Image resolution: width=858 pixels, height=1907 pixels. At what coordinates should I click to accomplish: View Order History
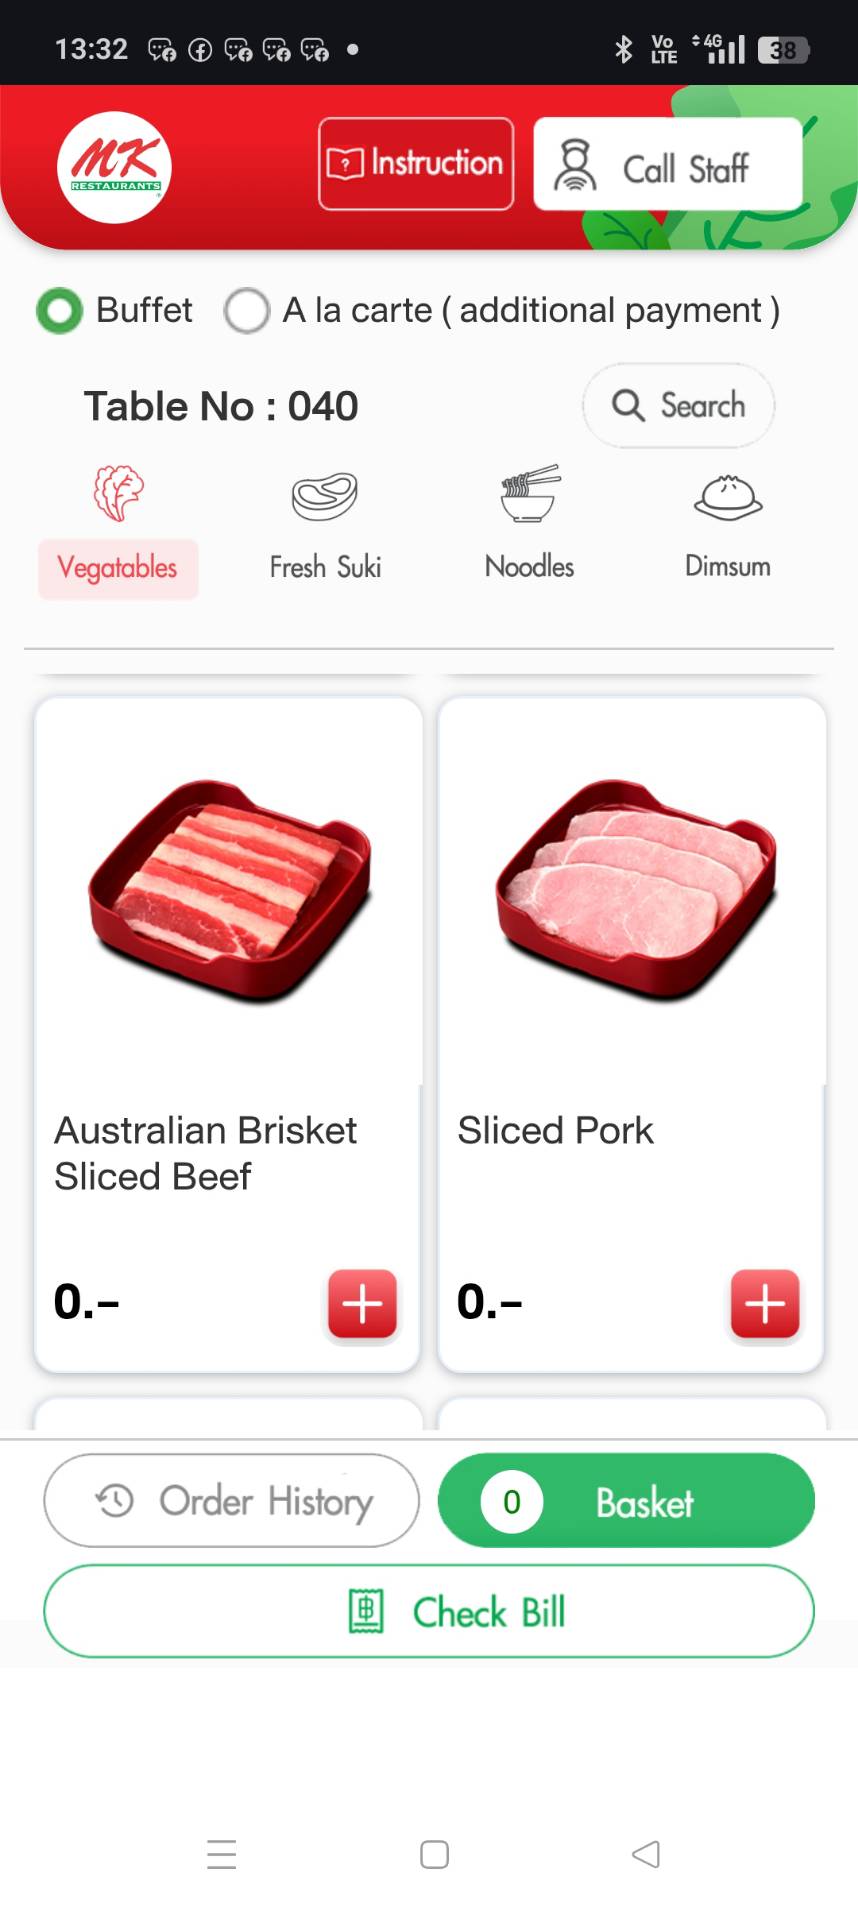[x=231, y=1500]
